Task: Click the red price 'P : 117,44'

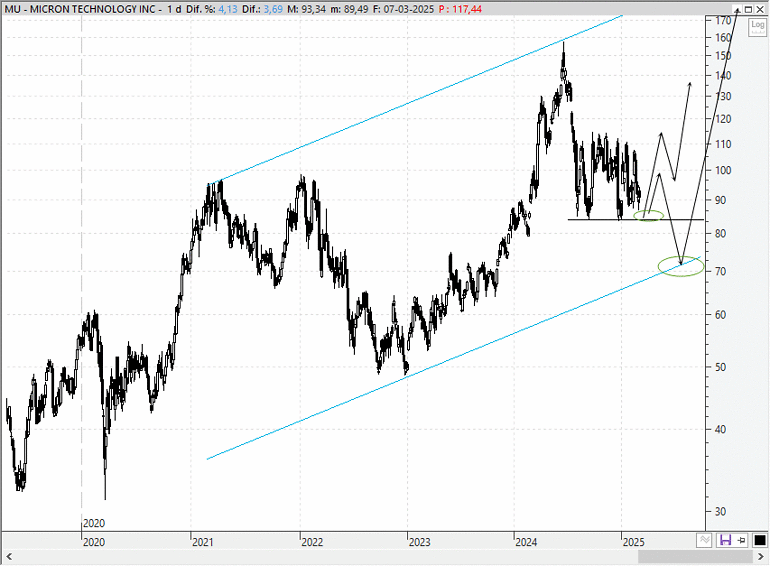Action: point(460,9)
